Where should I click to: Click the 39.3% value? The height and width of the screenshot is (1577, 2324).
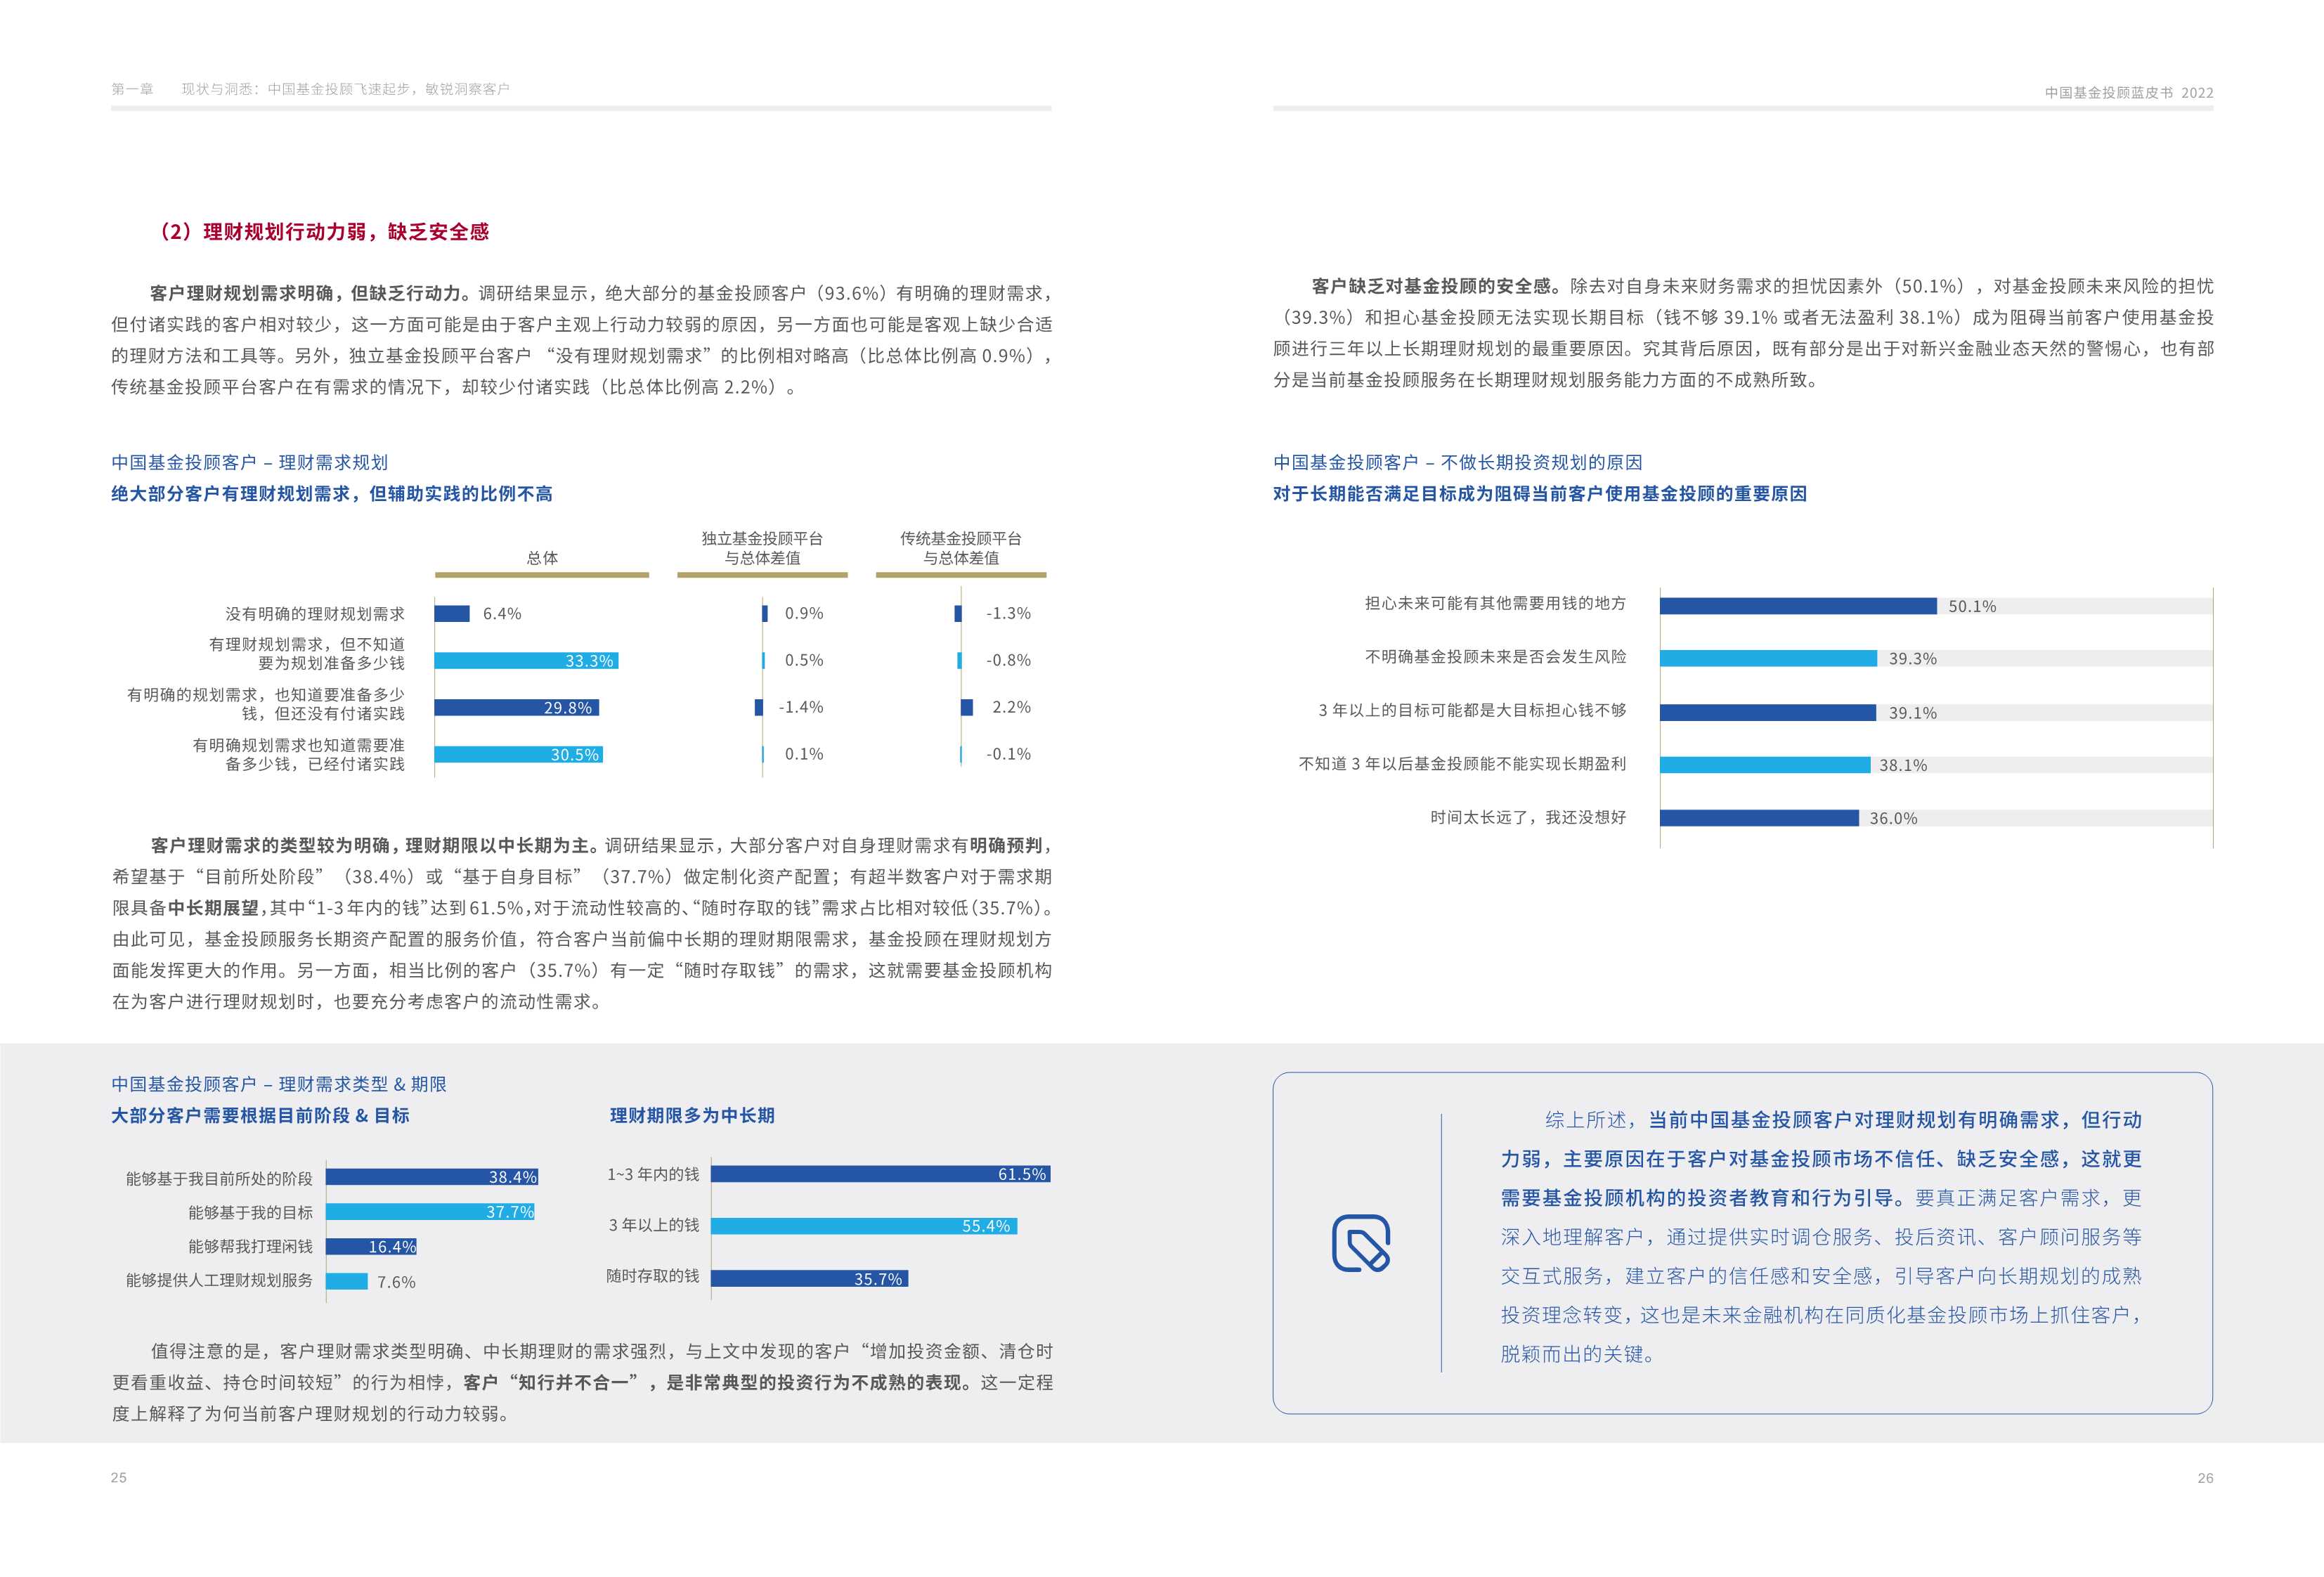(x=1912, y=659)
